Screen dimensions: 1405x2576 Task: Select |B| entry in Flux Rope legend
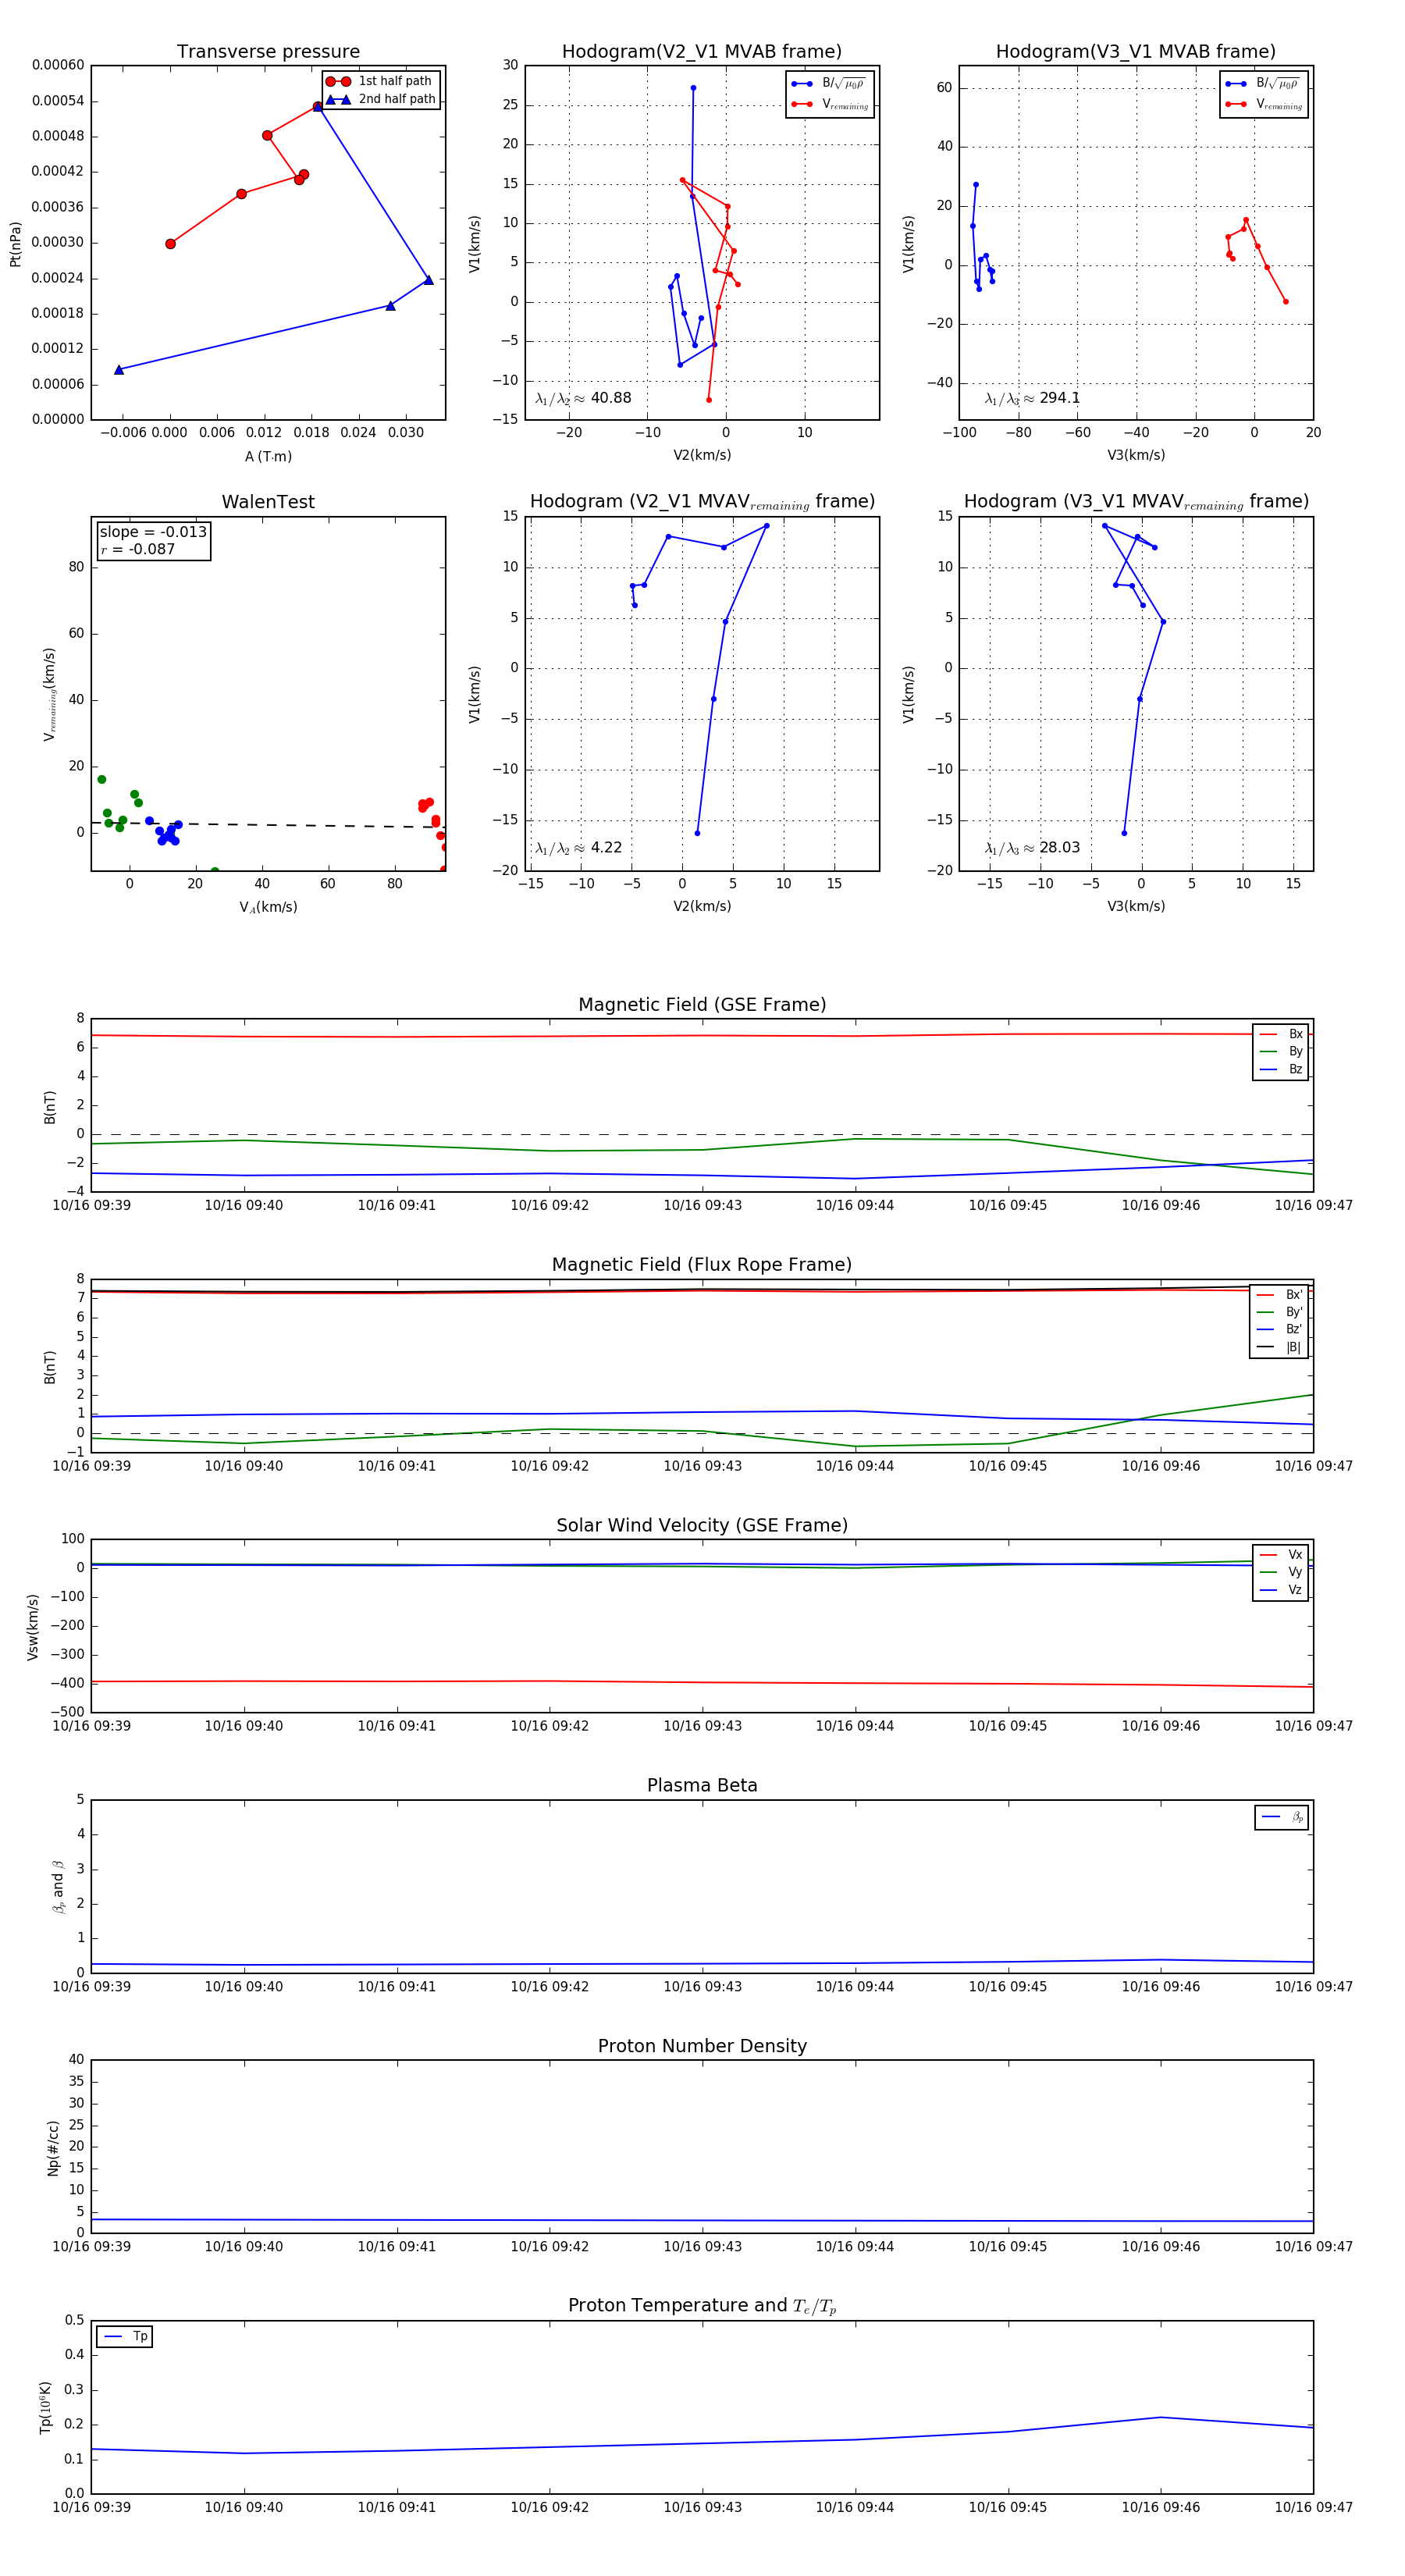click(x=1280, y=1348)
